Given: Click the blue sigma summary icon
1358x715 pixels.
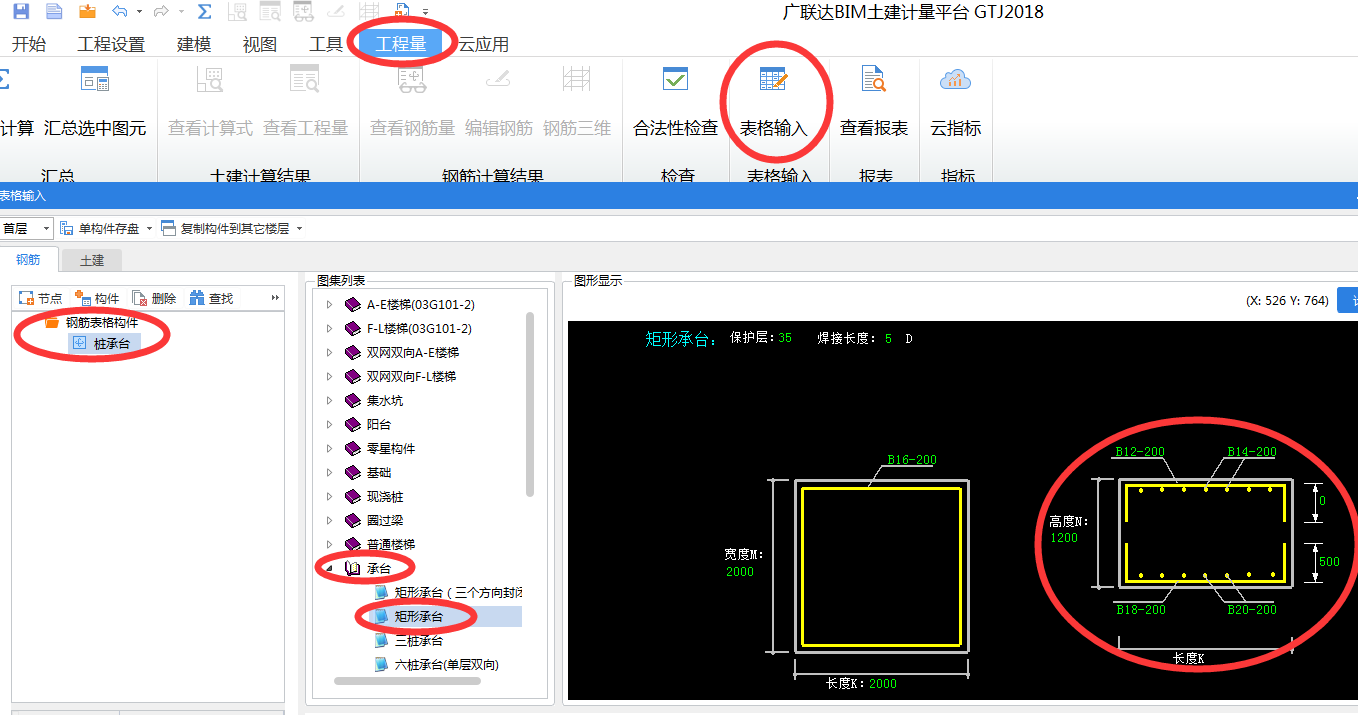Looking at the screenshot, I should (204, 12).
